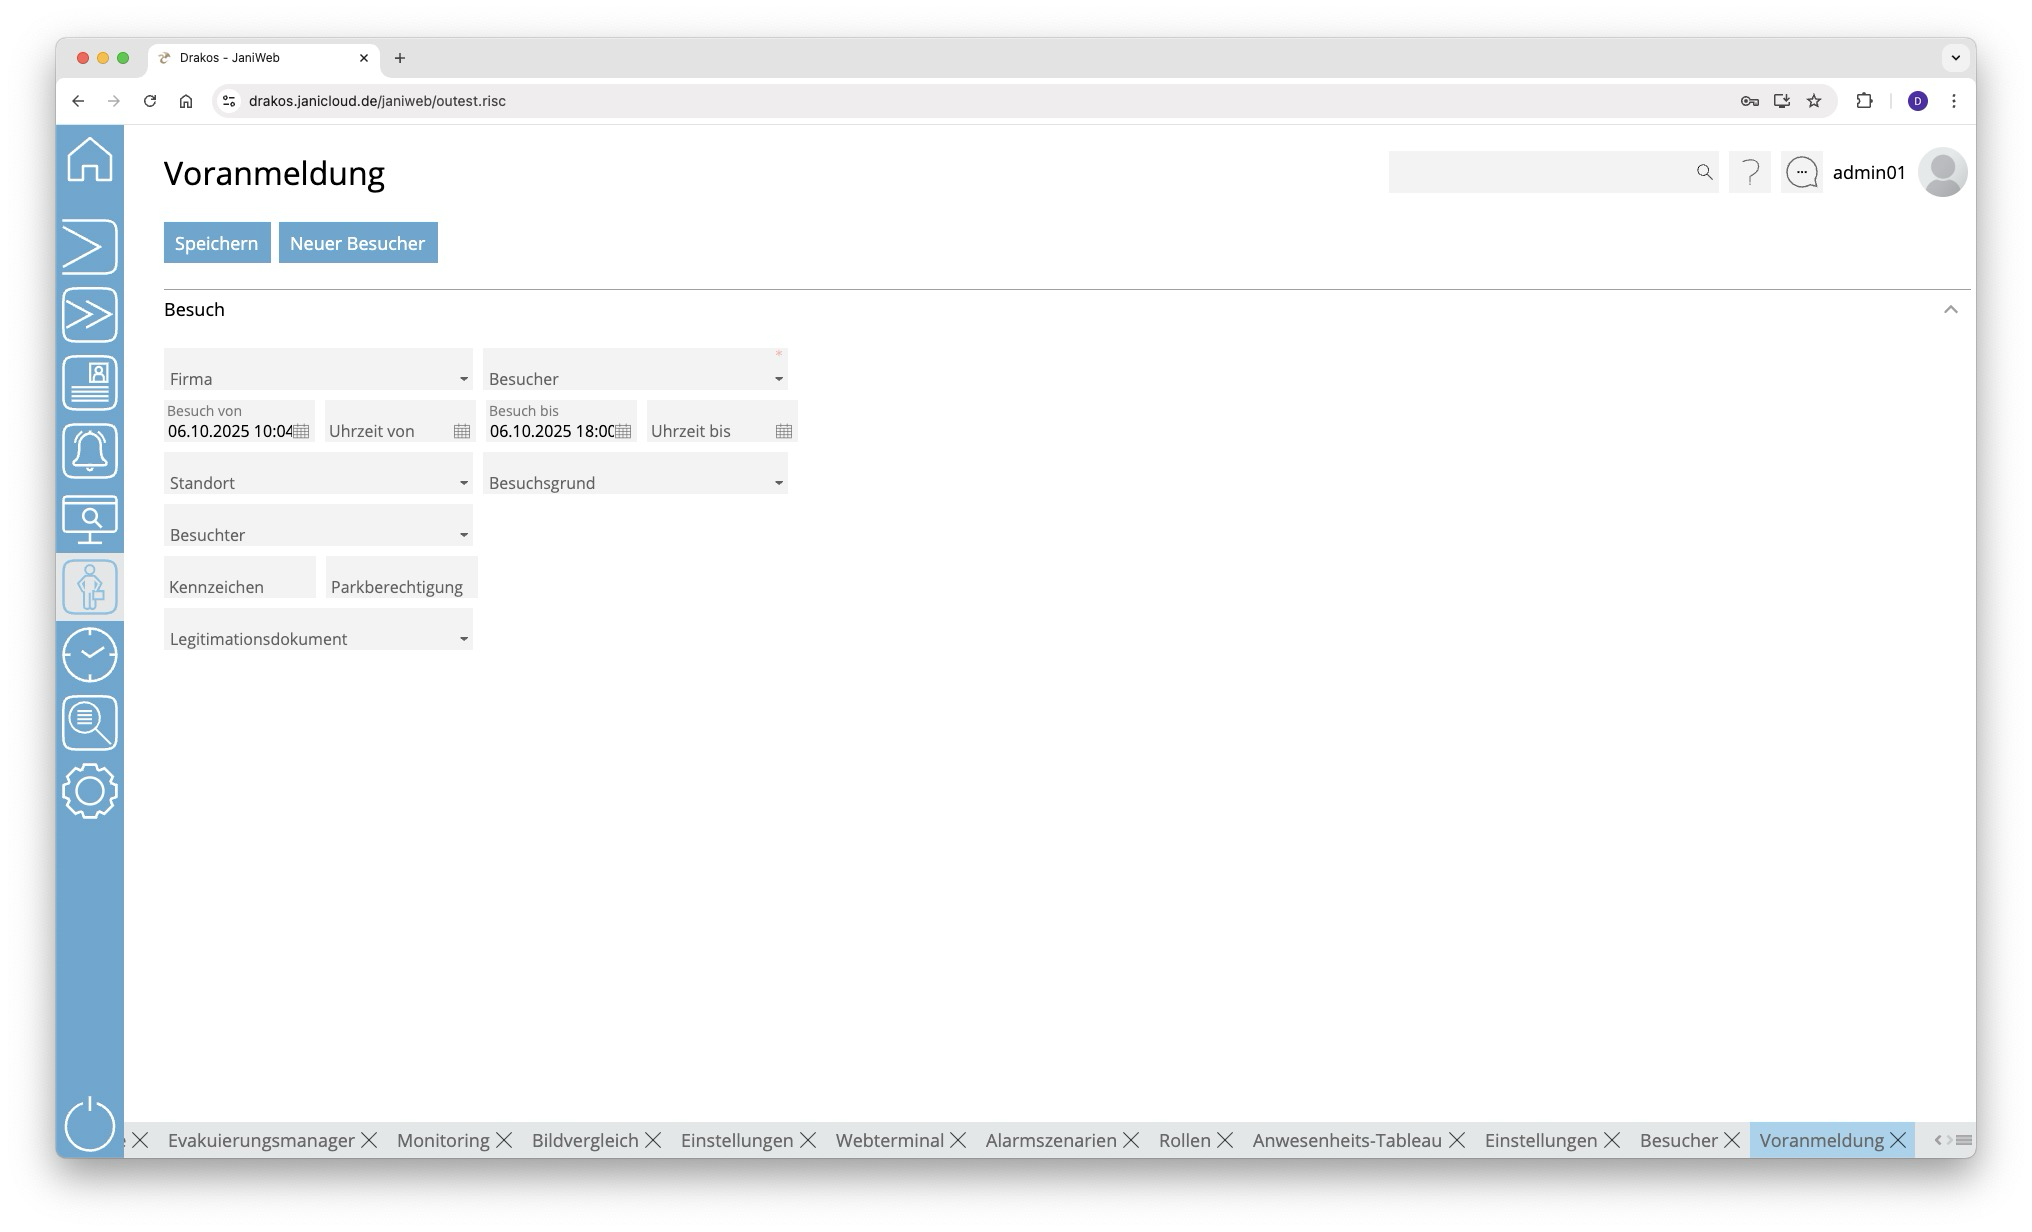Click the Speichern button

217,243
